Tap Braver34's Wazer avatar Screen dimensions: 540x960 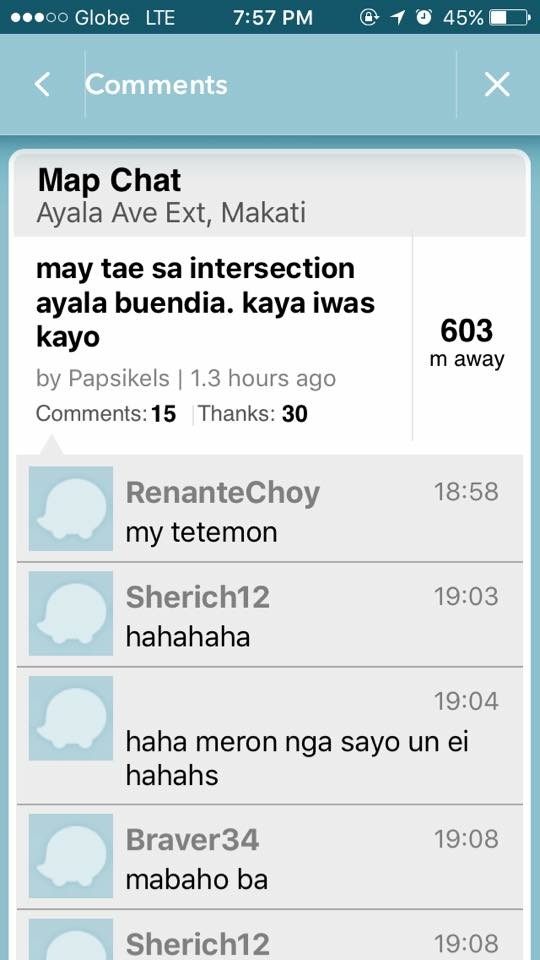(71, 856)
